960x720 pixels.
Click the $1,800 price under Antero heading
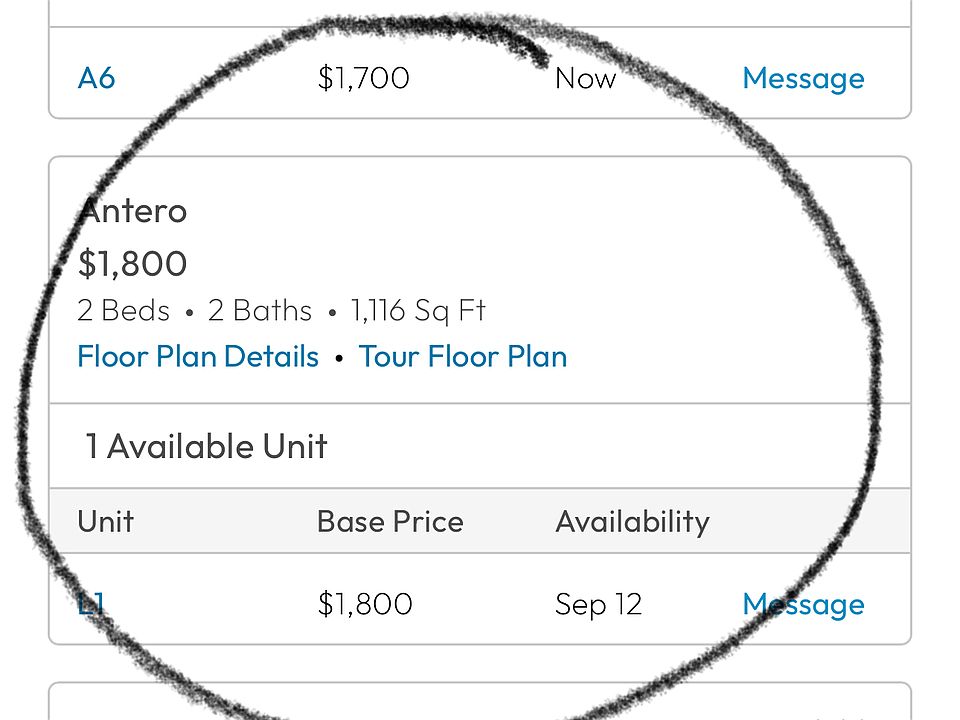coord(132,264)
